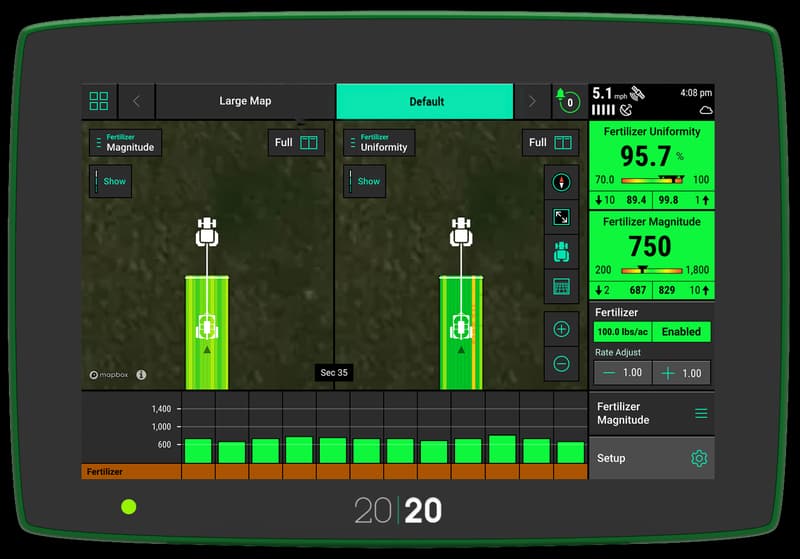Click the Uniformity range bar 70.0 to 100
Screen dimensions: 800x559
coord(653,180)
